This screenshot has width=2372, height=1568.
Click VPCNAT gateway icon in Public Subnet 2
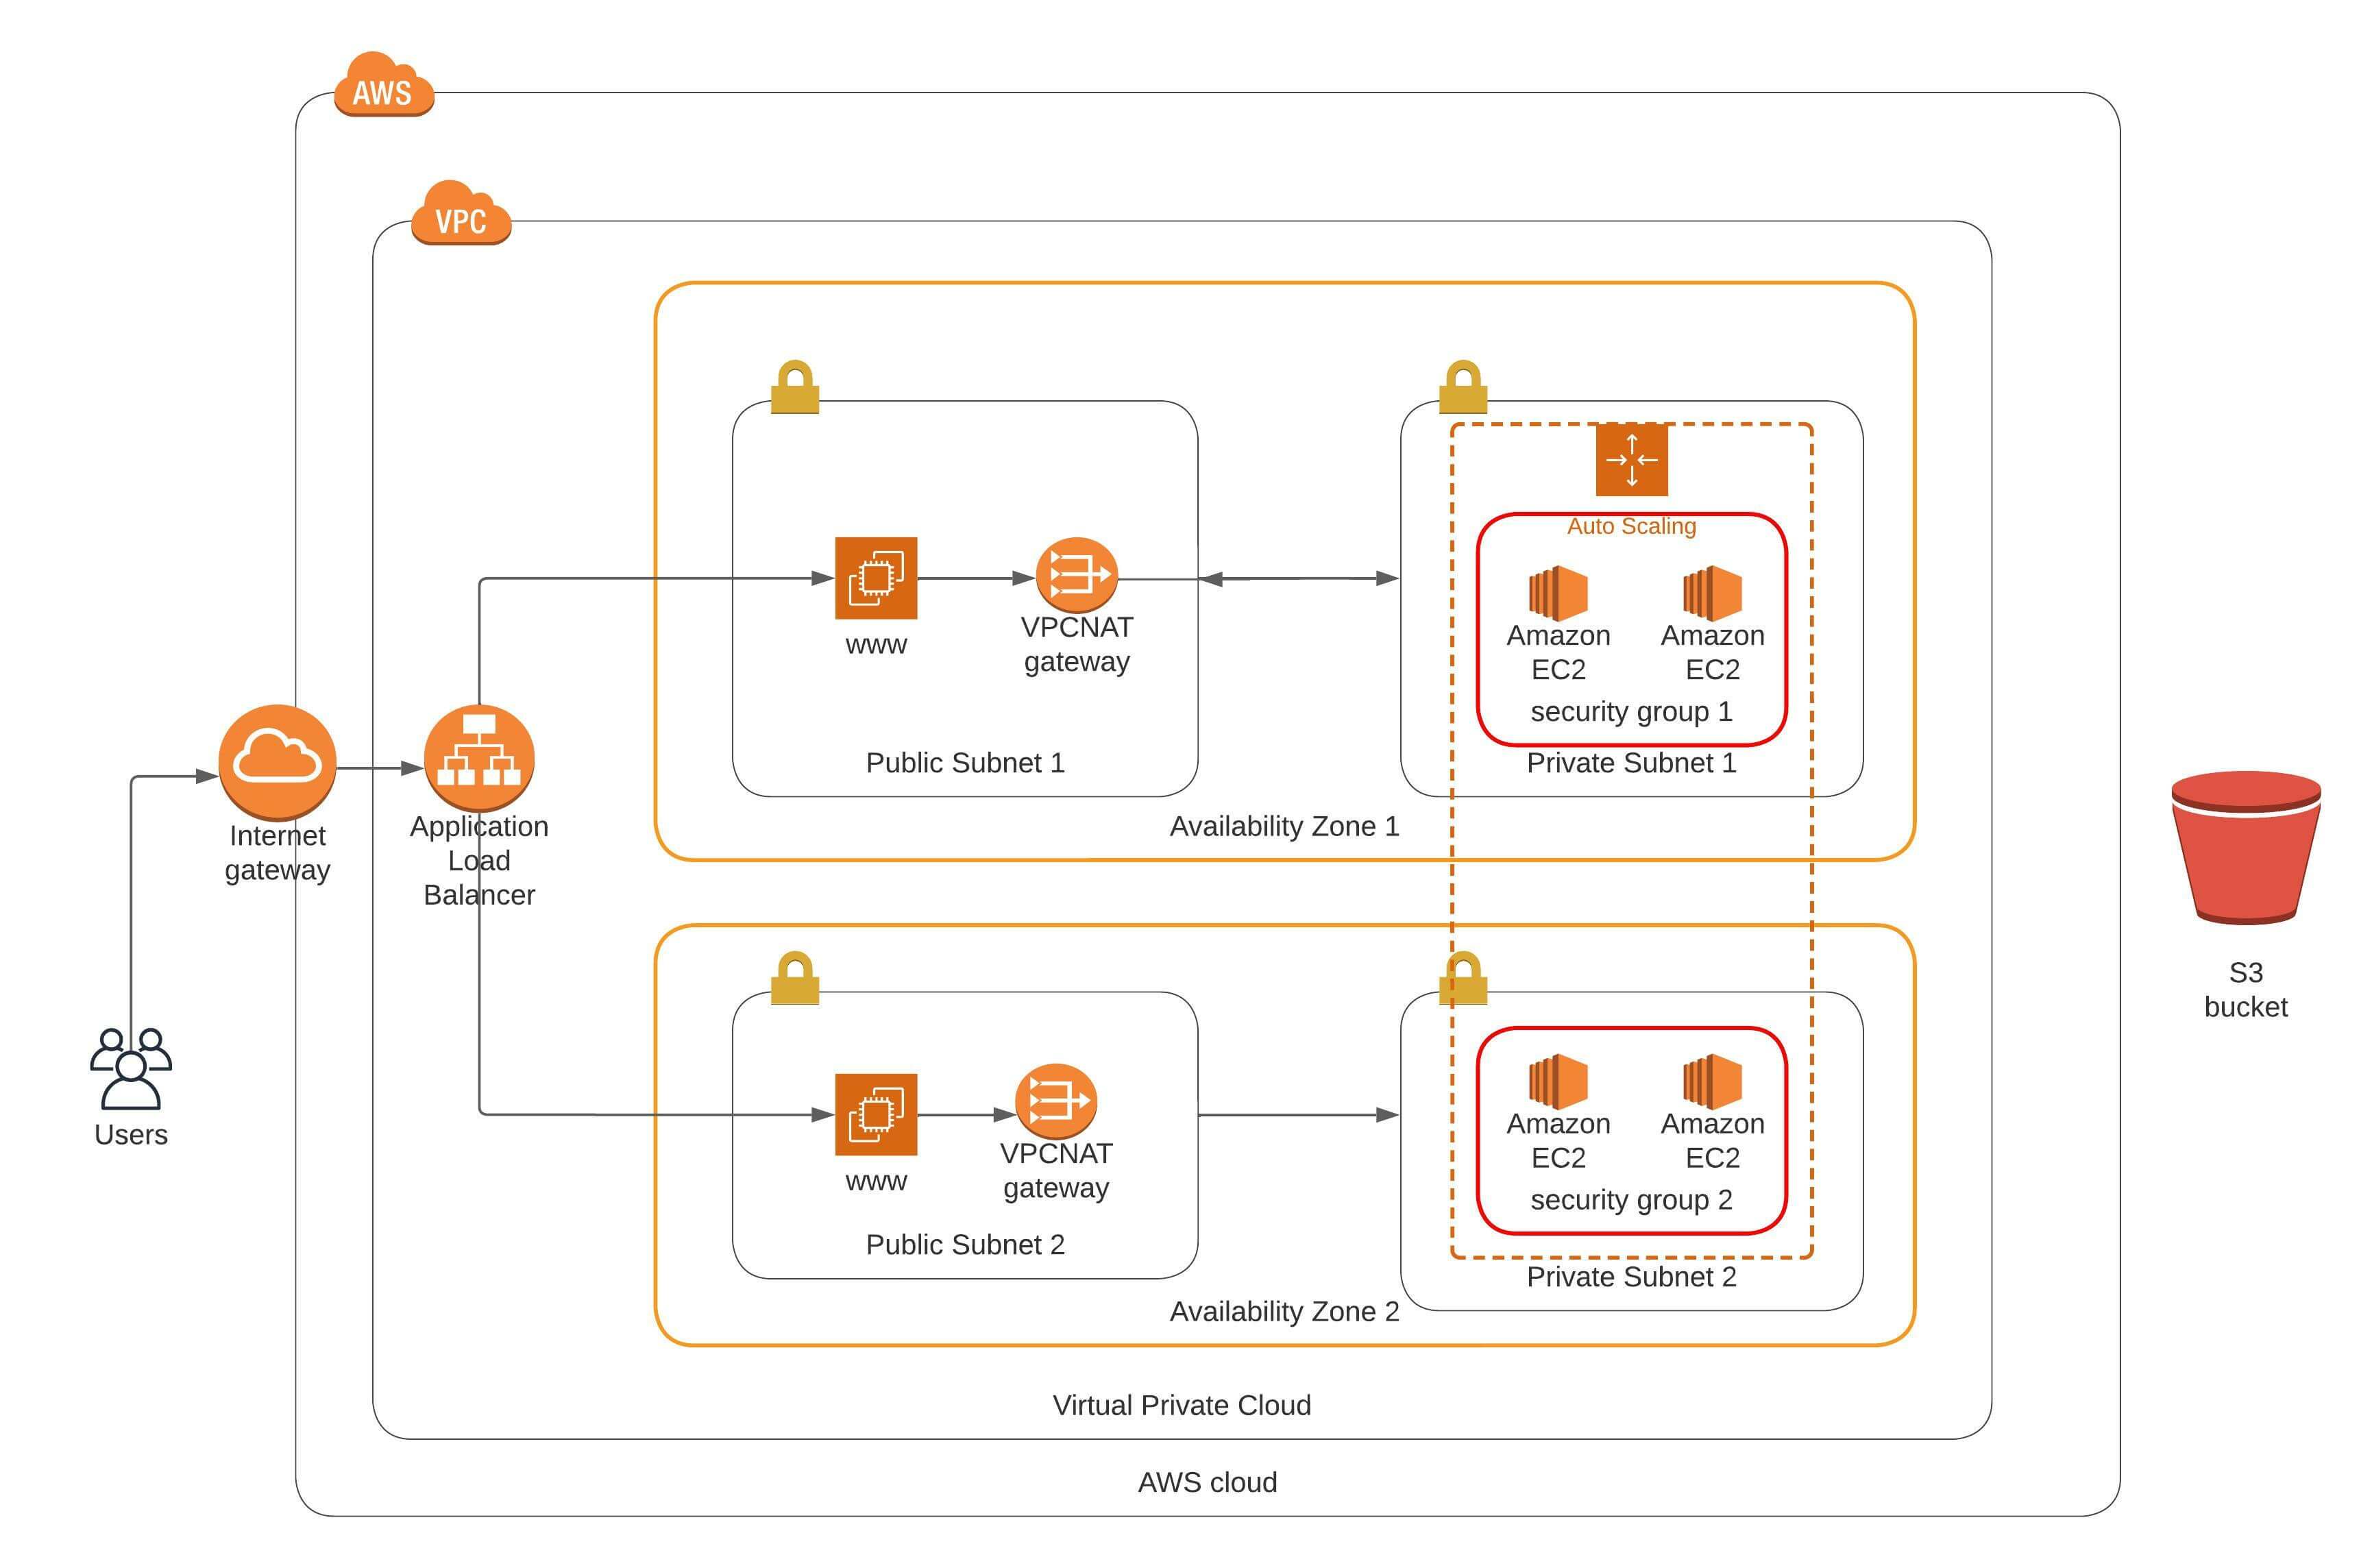pos(1056,1100)
